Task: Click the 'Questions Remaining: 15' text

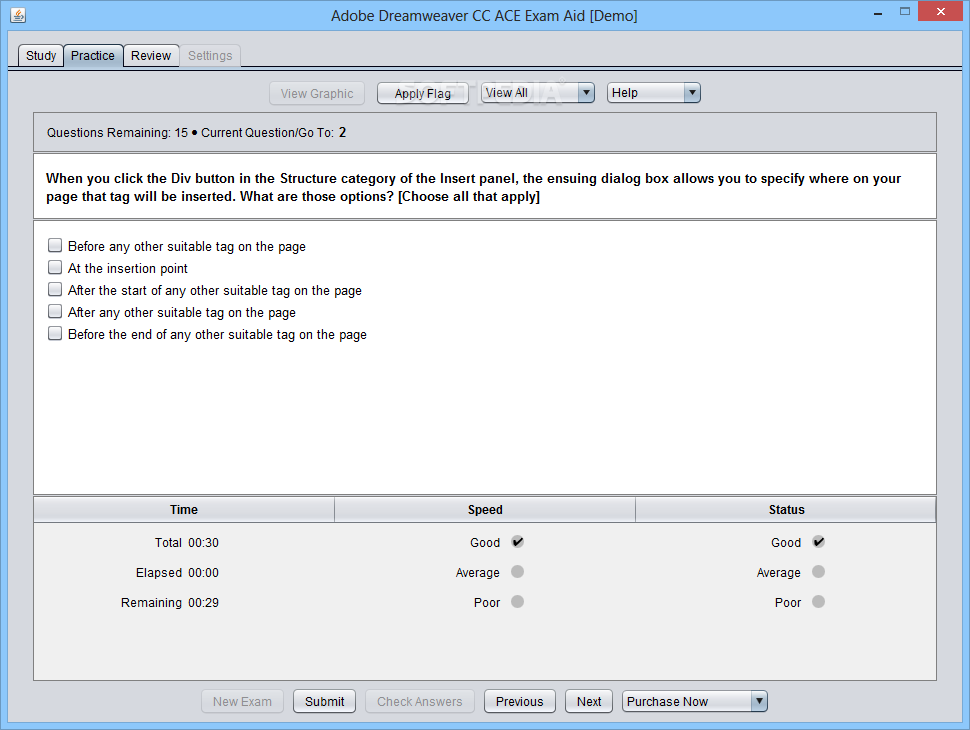Action: [x=118, y=132]
